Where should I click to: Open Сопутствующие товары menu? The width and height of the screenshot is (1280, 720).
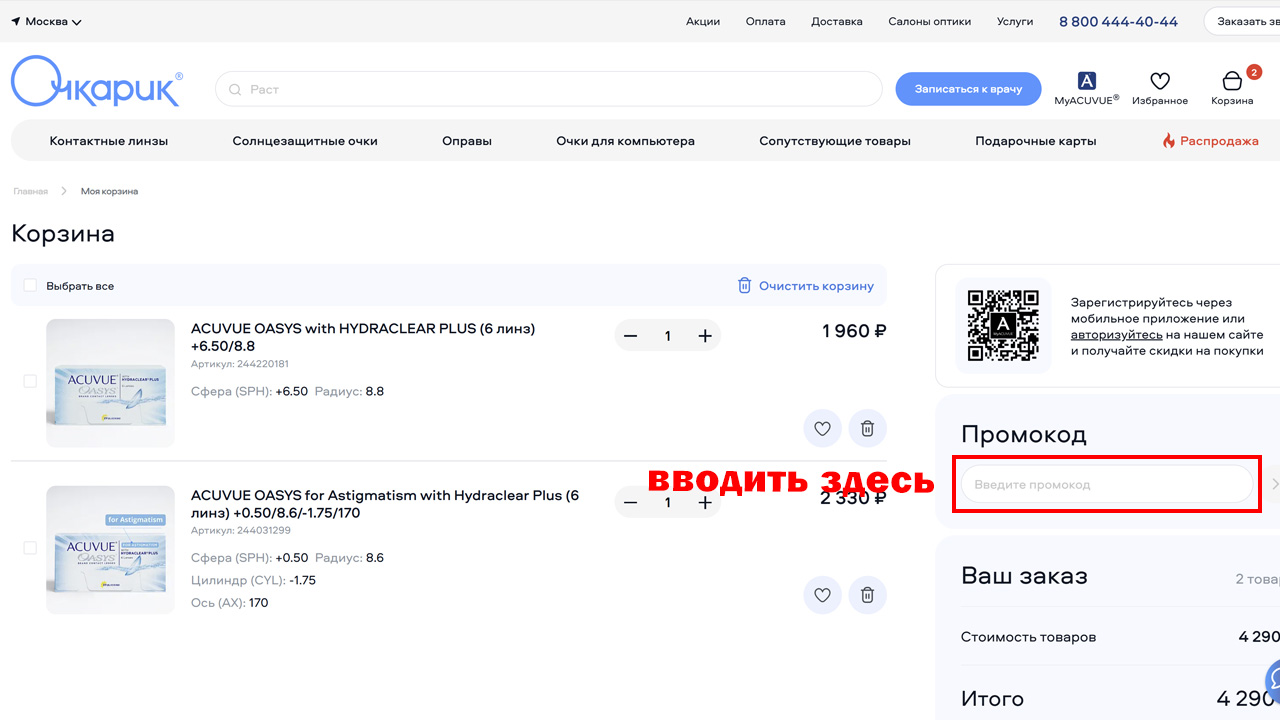[835, 141]
